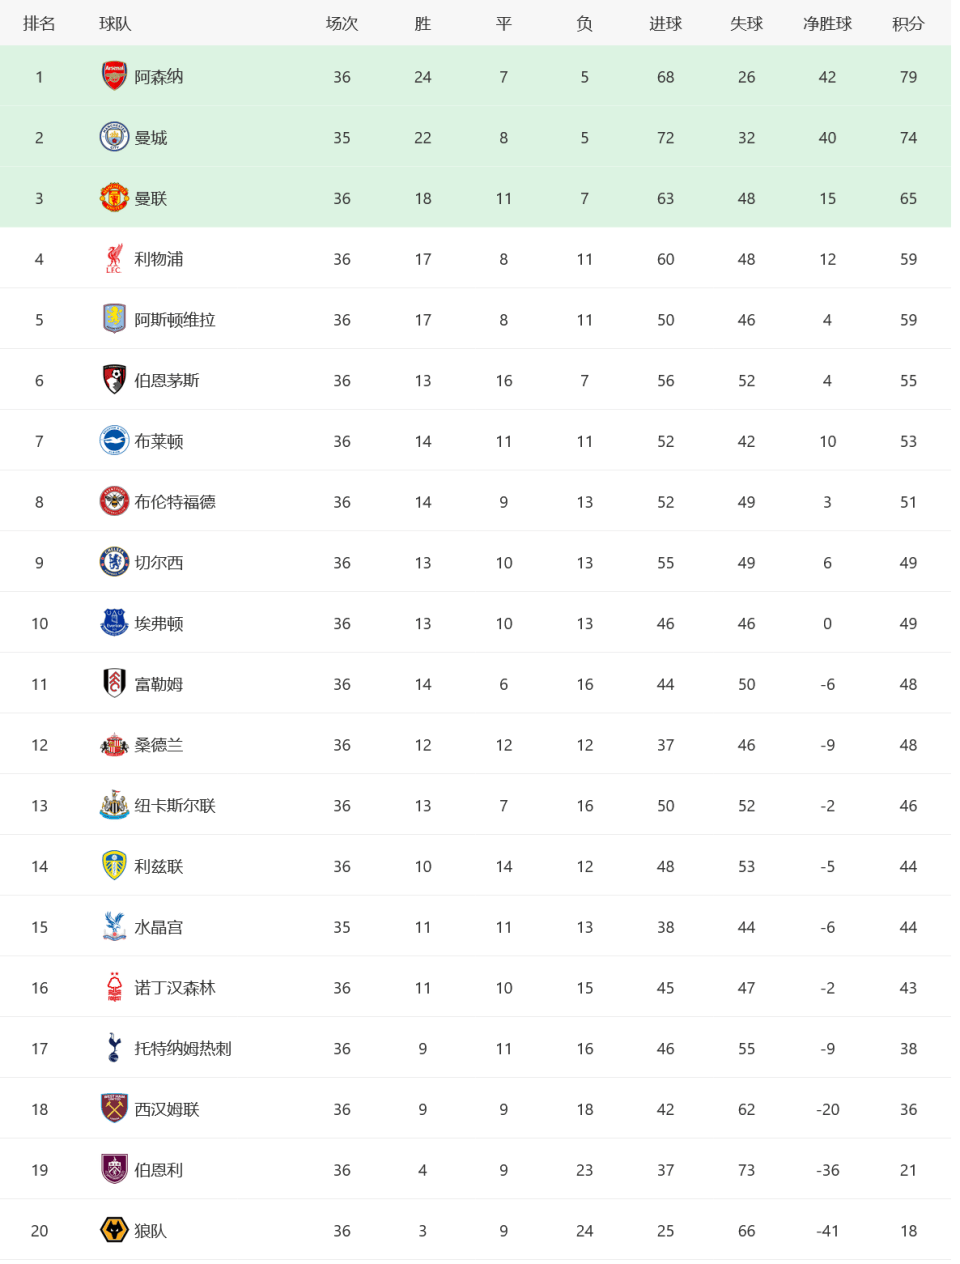Click the Everton crest icon
960x1264 pixels.
[x=114, y=623]
